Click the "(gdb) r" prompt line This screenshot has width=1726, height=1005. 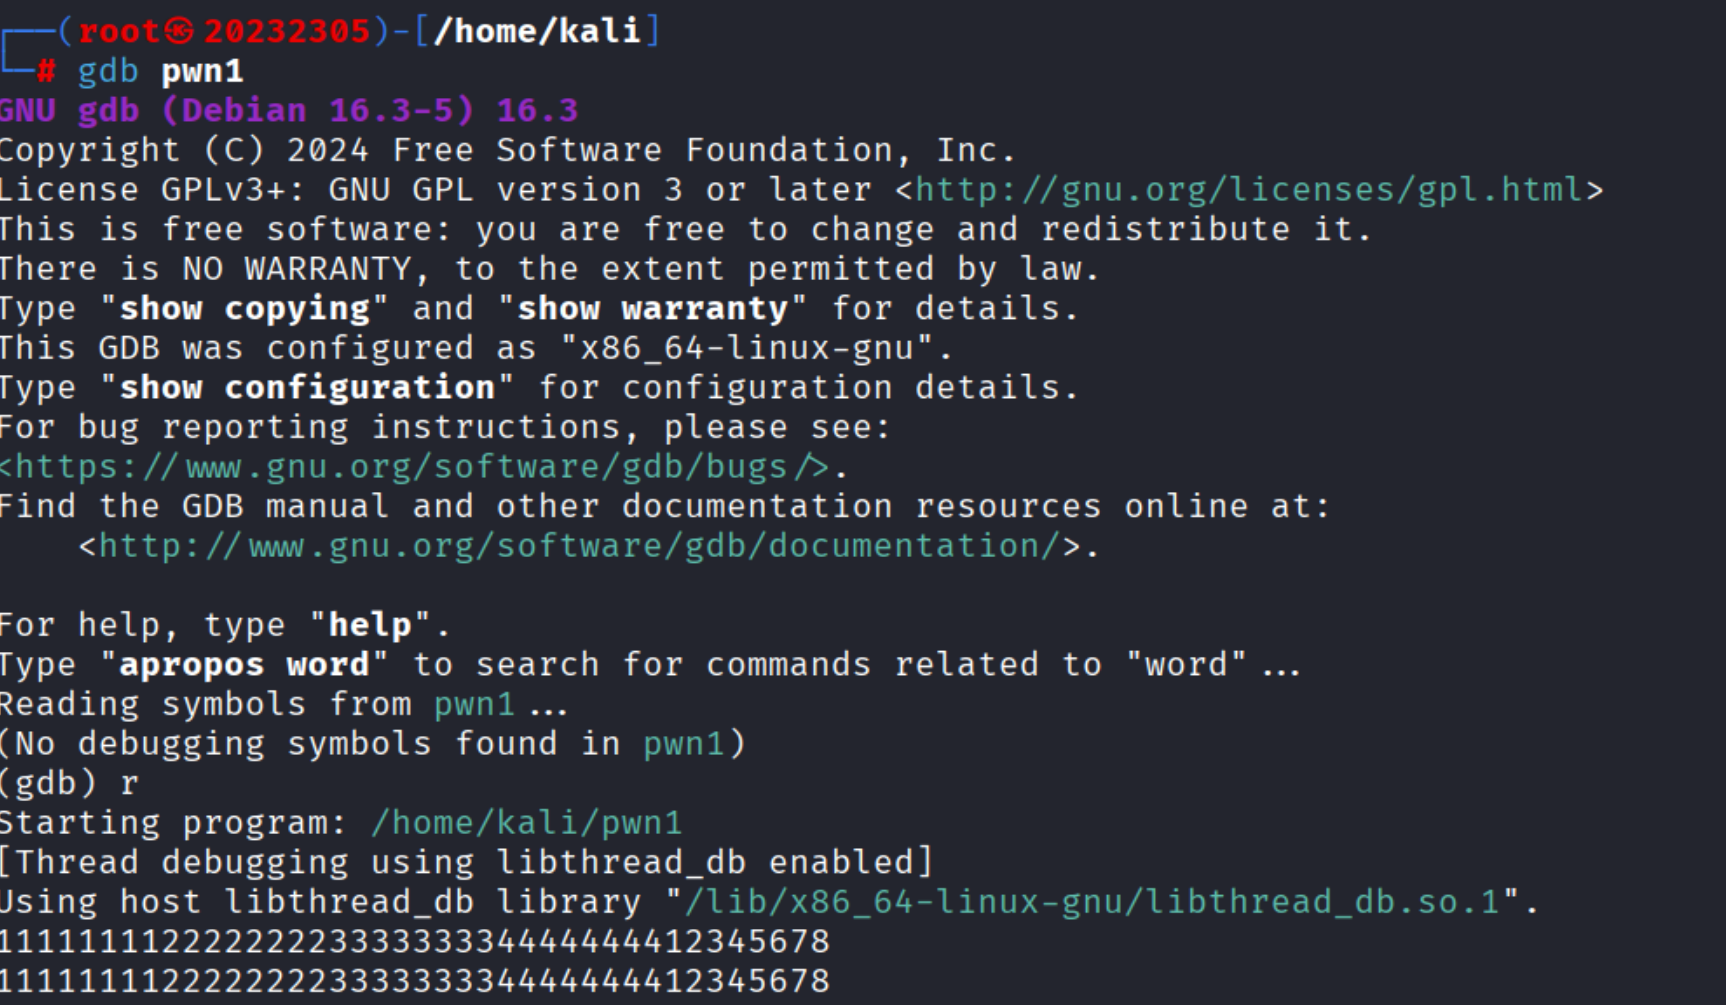click(69, 783)
